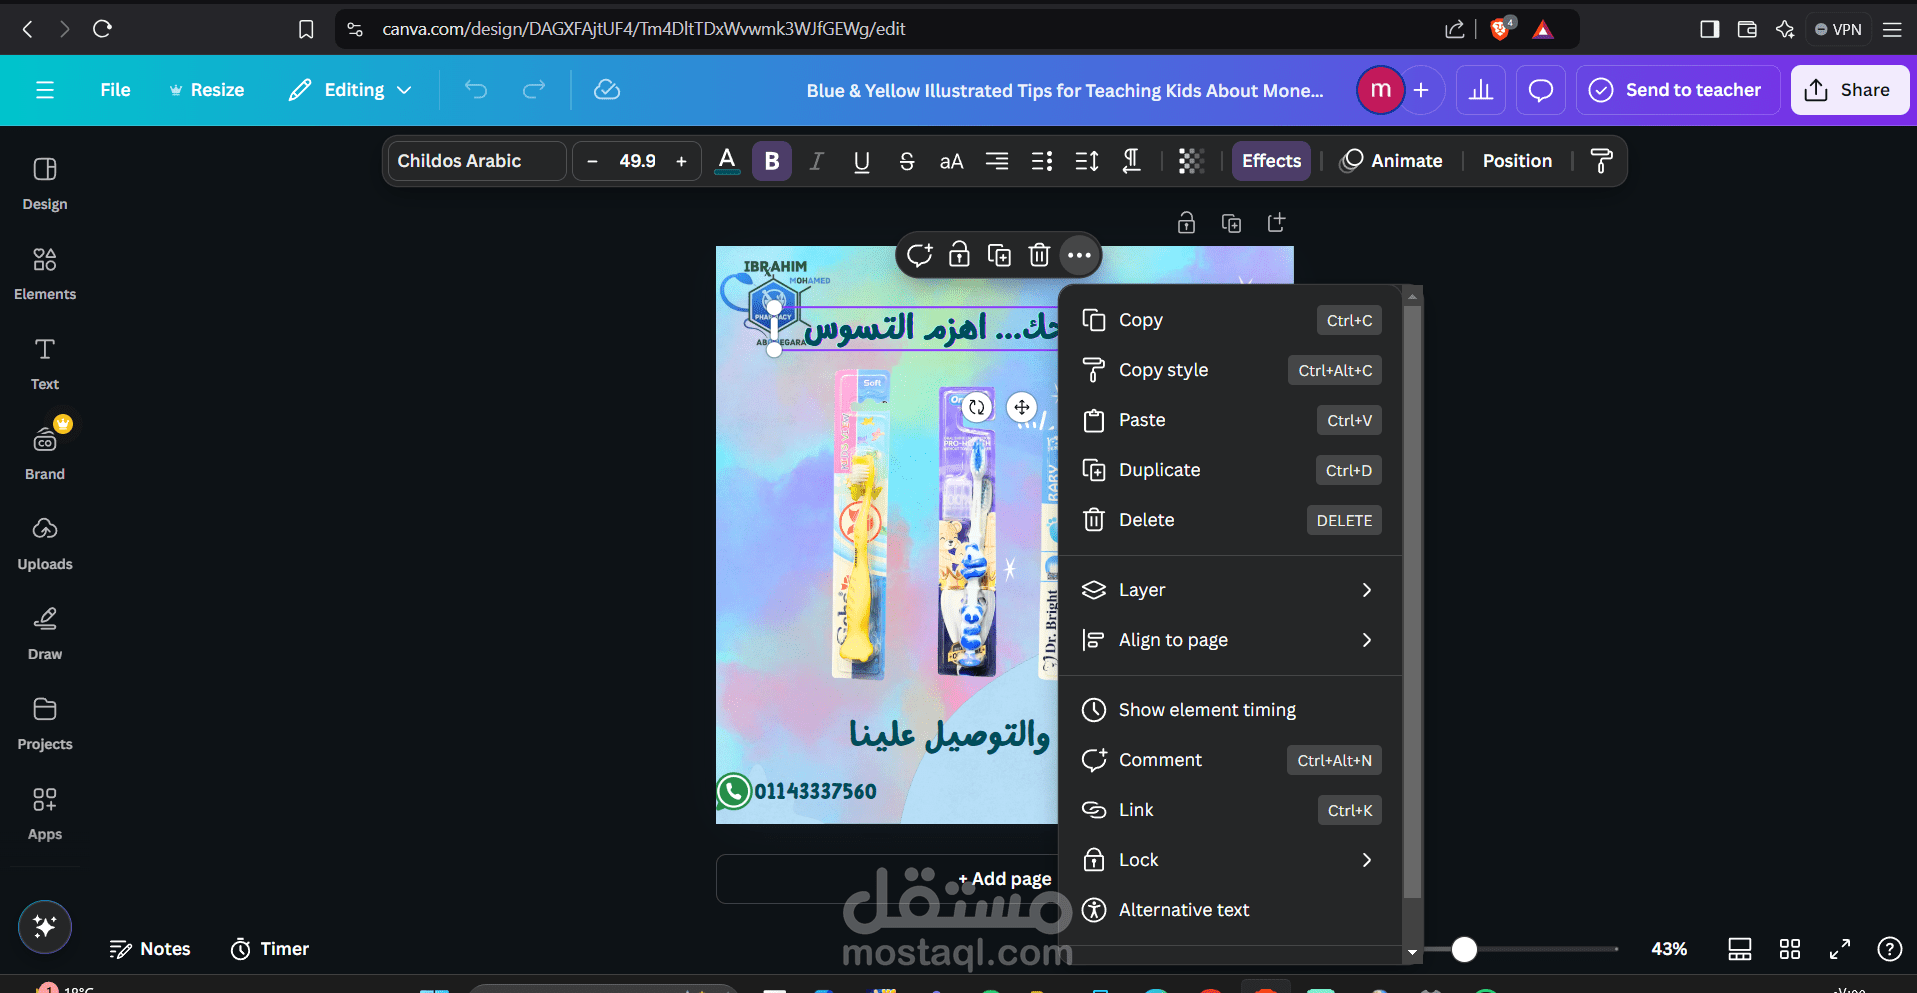Switch text direction setting
1917x993 pixels.
[1132, 161]
